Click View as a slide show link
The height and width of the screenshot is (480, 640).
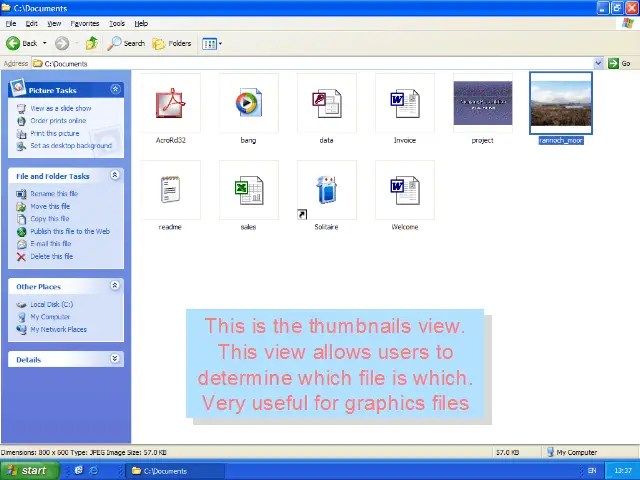coord(60,108)
